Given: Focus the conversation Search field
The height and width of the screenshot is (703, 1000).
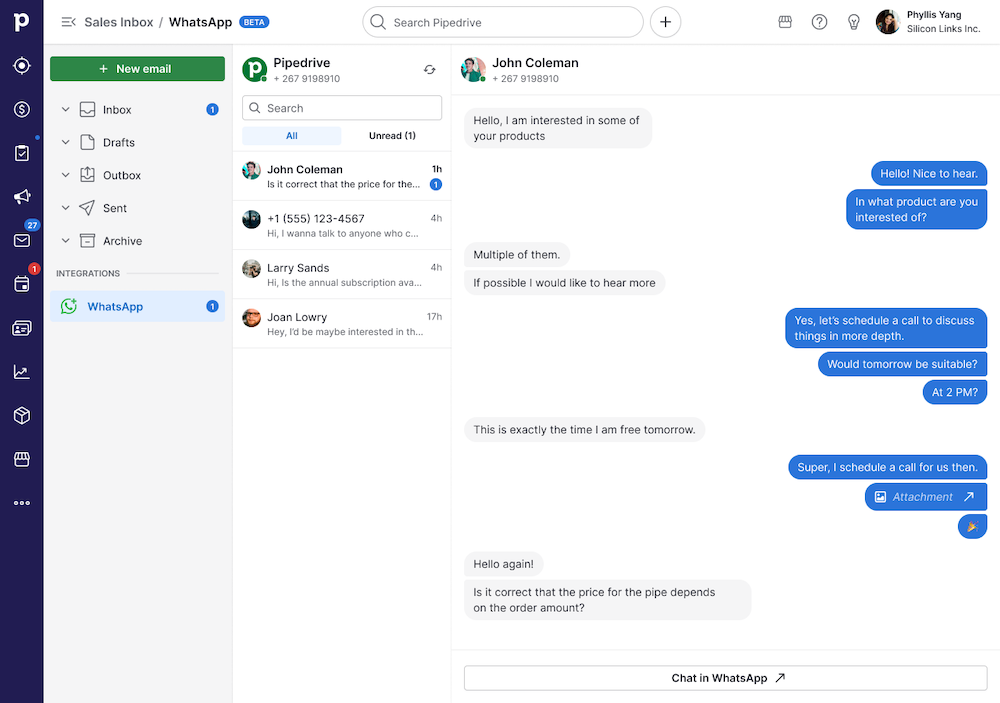Looking at the screenshot, I should pyautogui.click(x=342, y=108).
